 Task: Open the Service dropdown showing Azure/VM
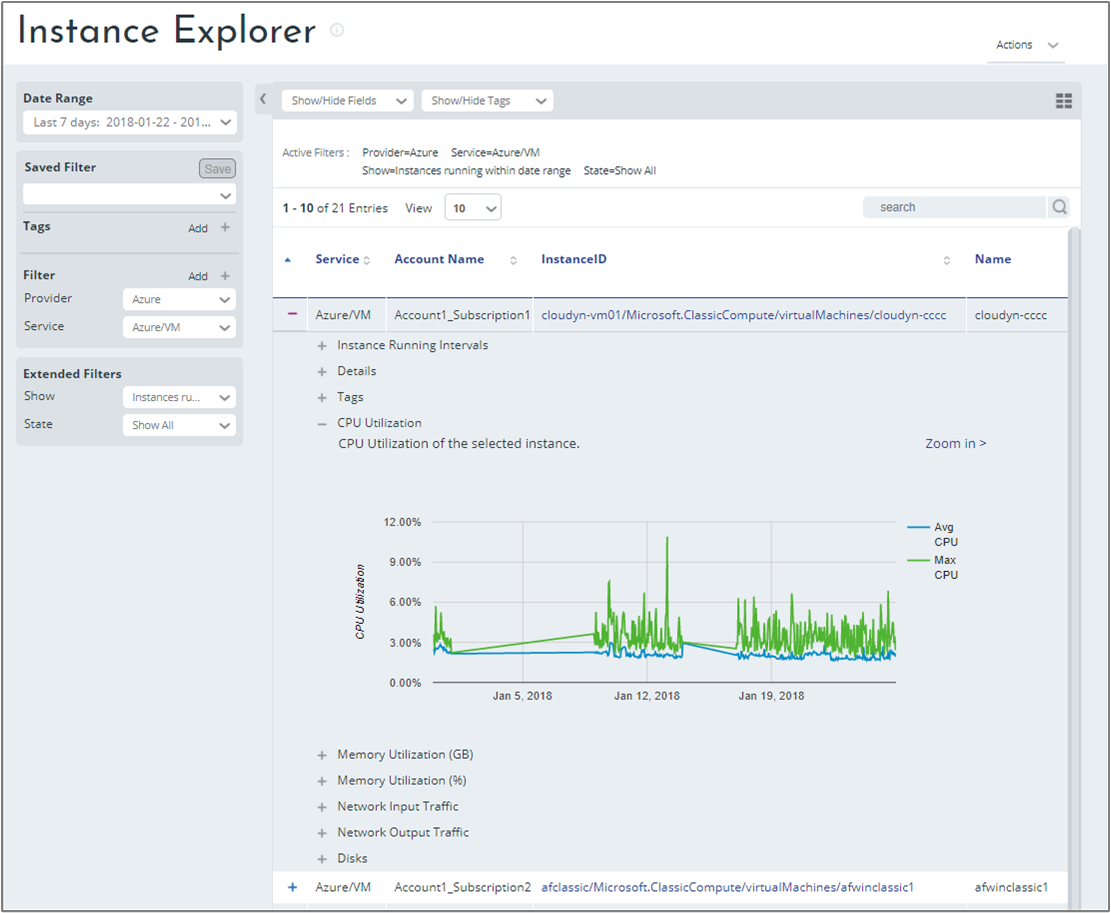point(179,327)
